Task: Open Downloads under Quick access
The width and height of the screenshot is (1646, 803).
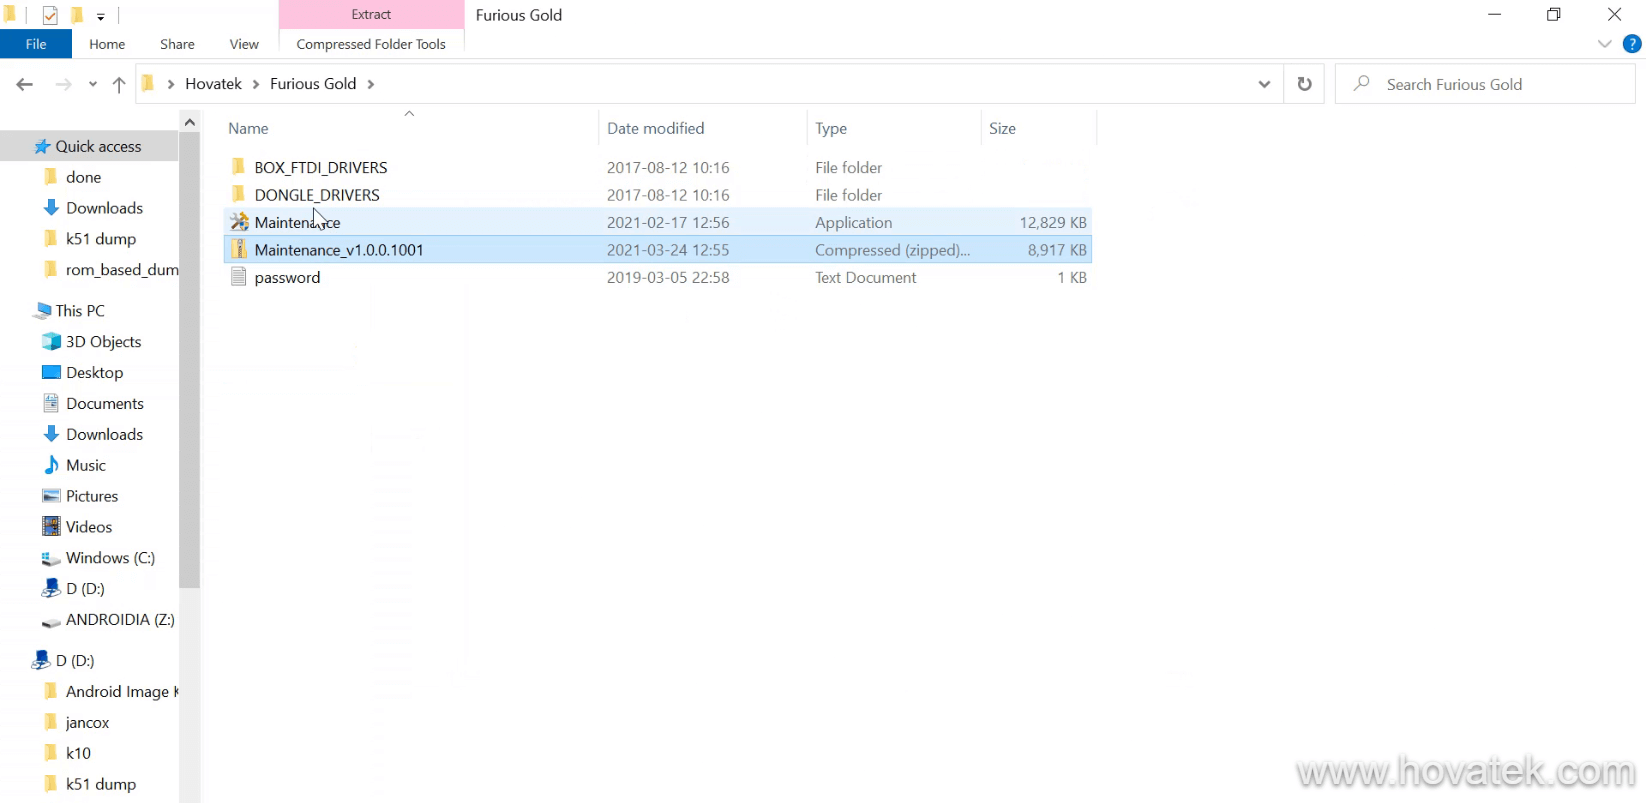Action: click(x=104, y=208)
